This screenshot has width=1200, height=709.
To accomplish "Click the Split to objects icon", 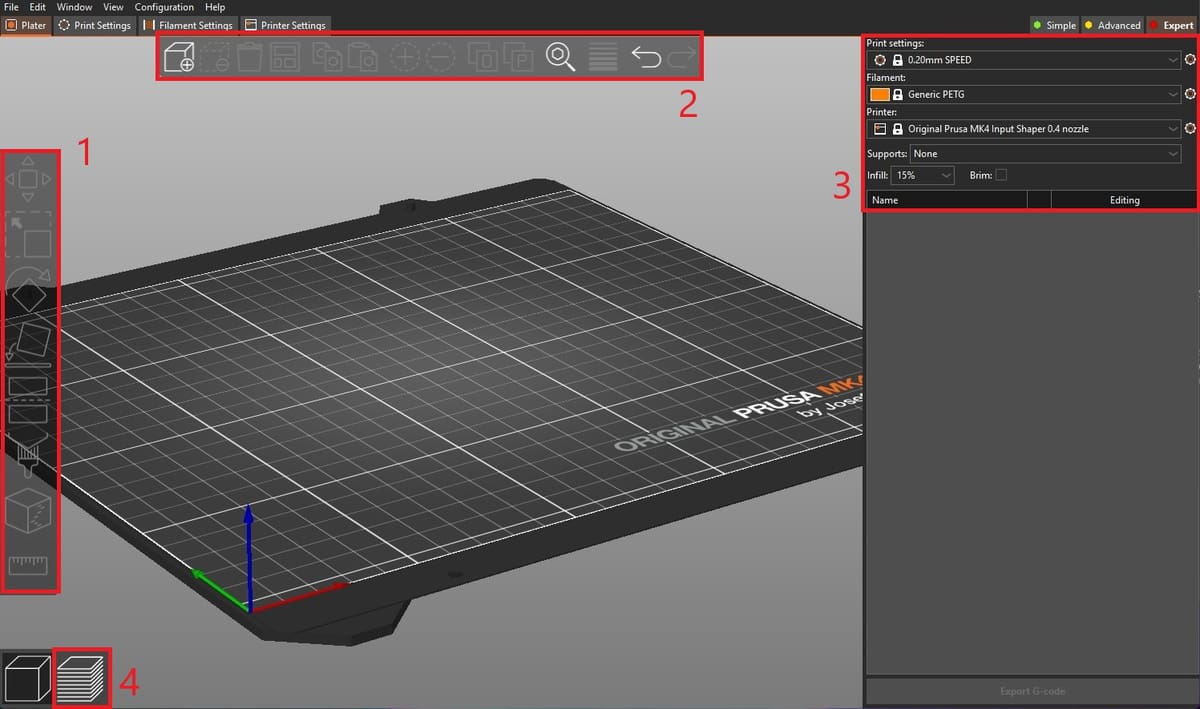I will tap(483, 57).
